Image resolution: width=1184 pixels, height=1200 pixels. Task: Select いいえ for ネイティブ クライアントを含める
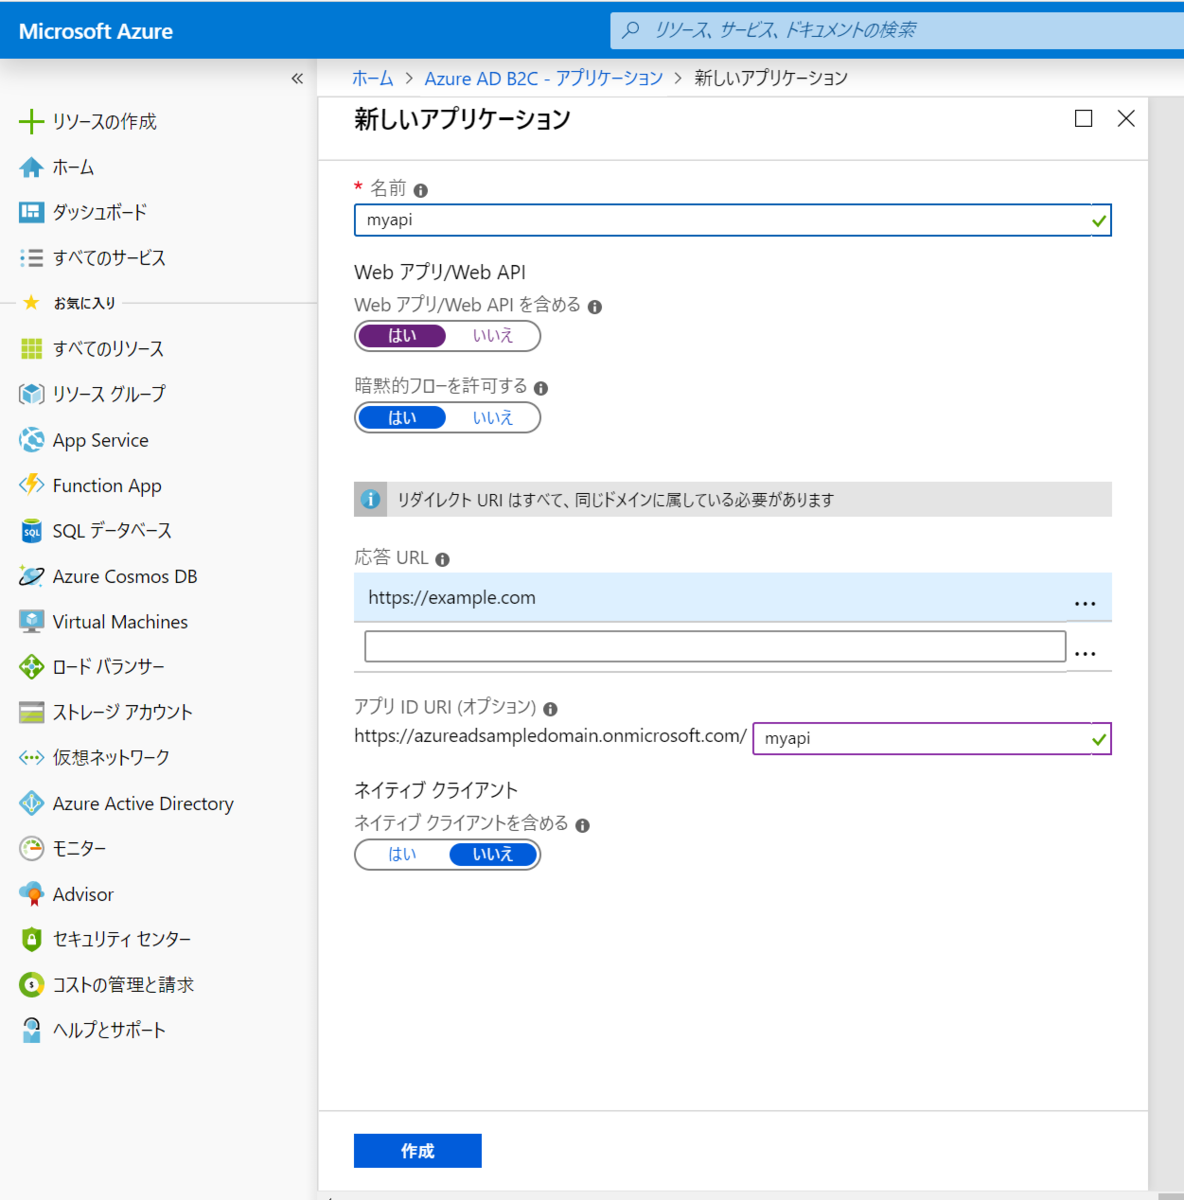coord(493,854)
